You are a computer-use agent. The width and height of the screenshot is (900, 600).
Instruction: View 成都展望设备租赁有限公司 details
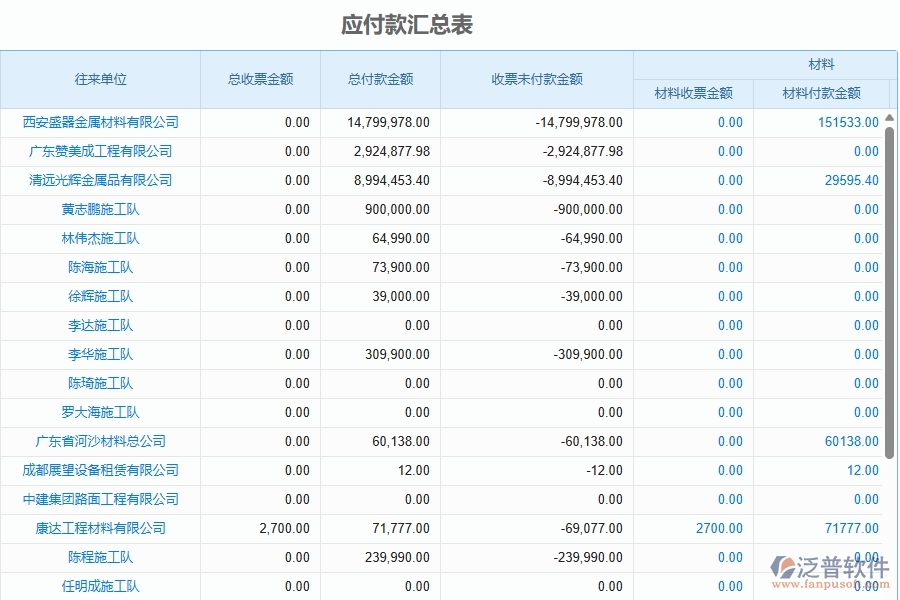coord(99,470)
